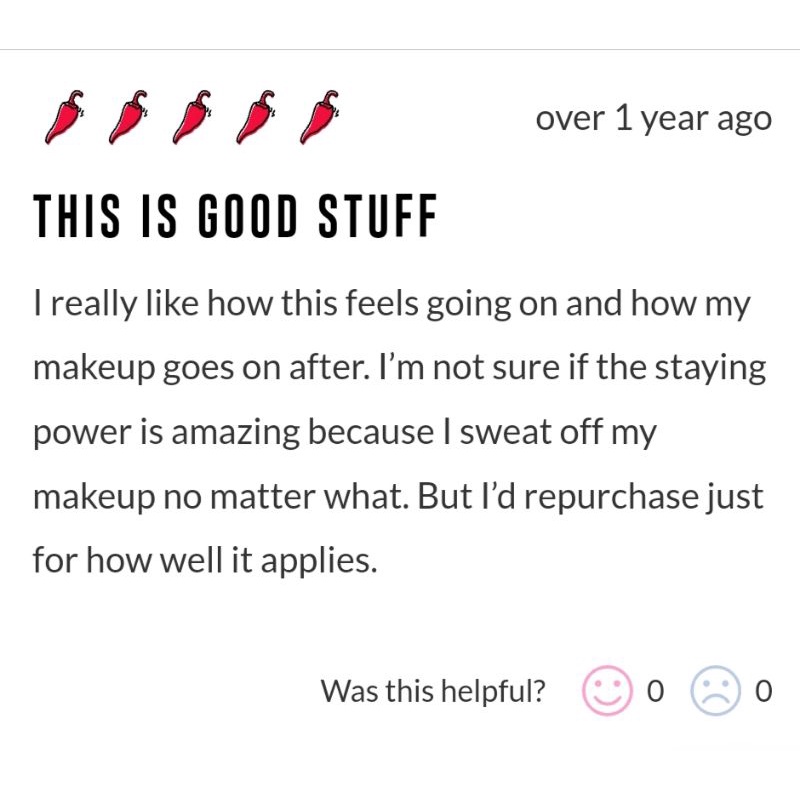Click the 'over 1 year ago' timestamp
This screenshot has width=800, height=800.
pos(654,120)
